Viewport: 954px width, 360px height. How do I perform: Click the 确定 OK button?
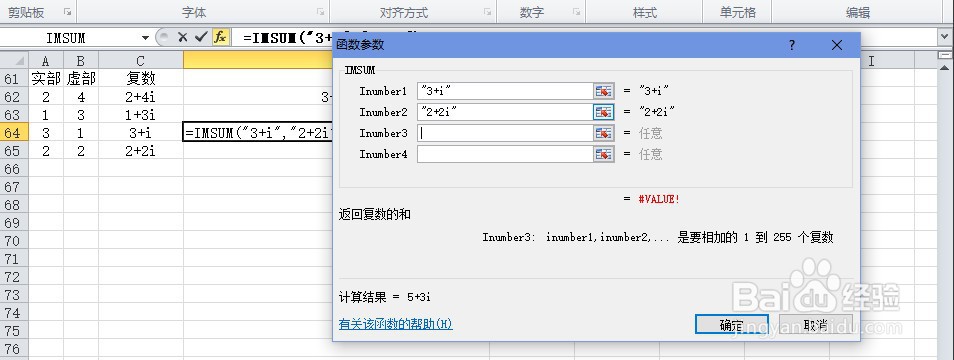[x=732, y=325]
